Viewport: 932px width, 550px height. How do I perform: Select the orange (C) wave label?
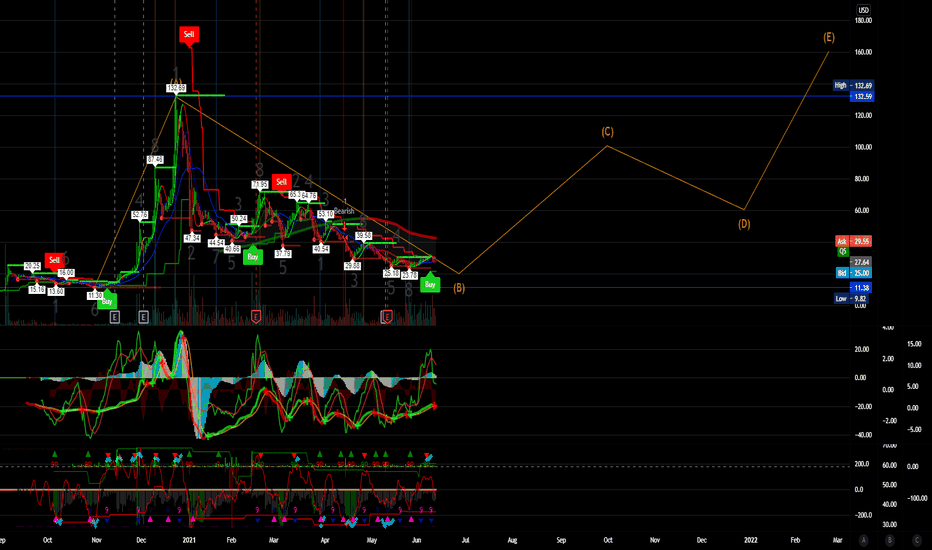click(x=607, y=131)
